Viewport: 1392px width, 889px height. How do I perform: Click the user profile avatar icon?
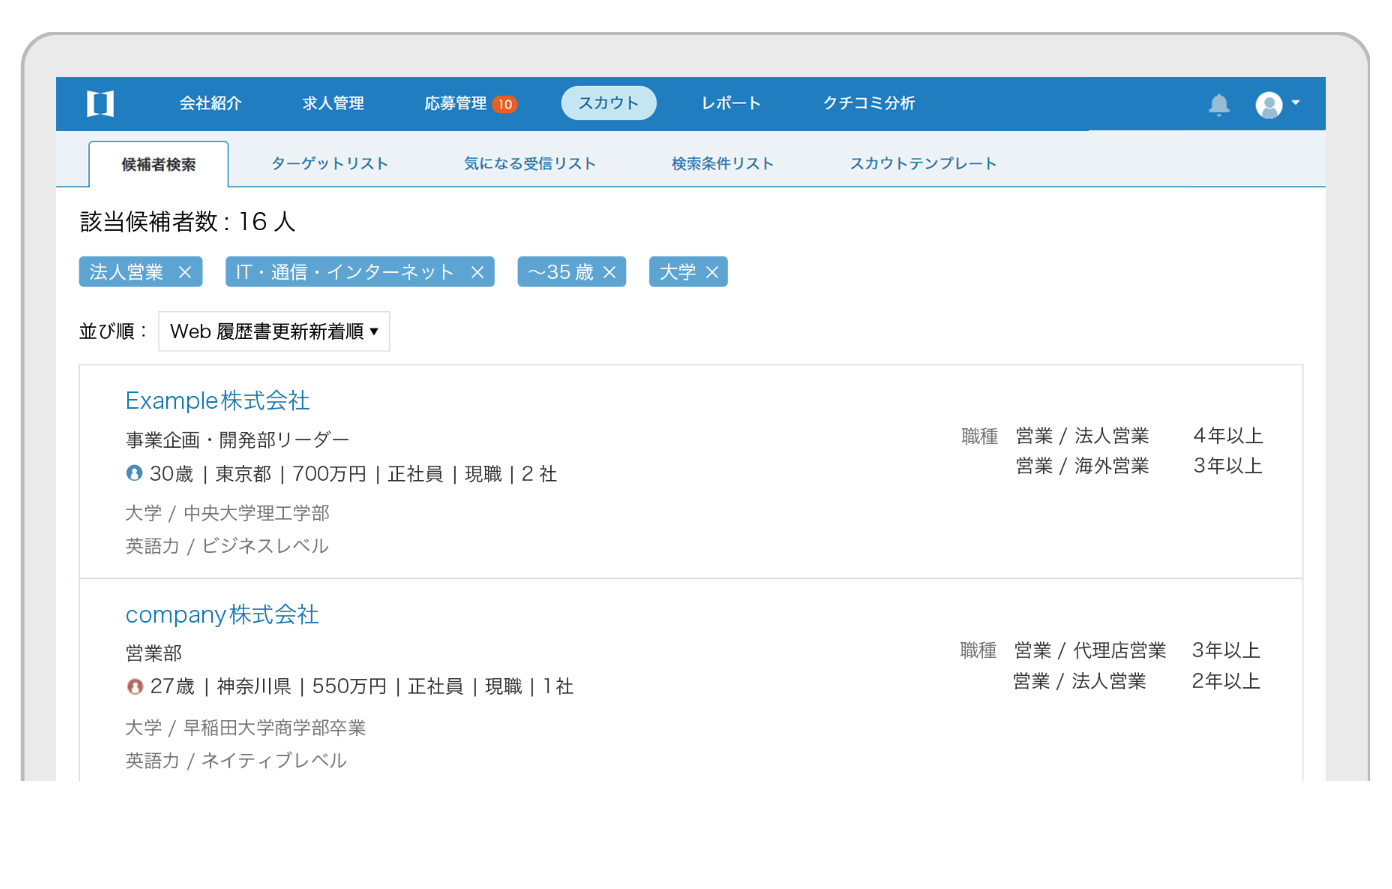[x=1268, y=105]
